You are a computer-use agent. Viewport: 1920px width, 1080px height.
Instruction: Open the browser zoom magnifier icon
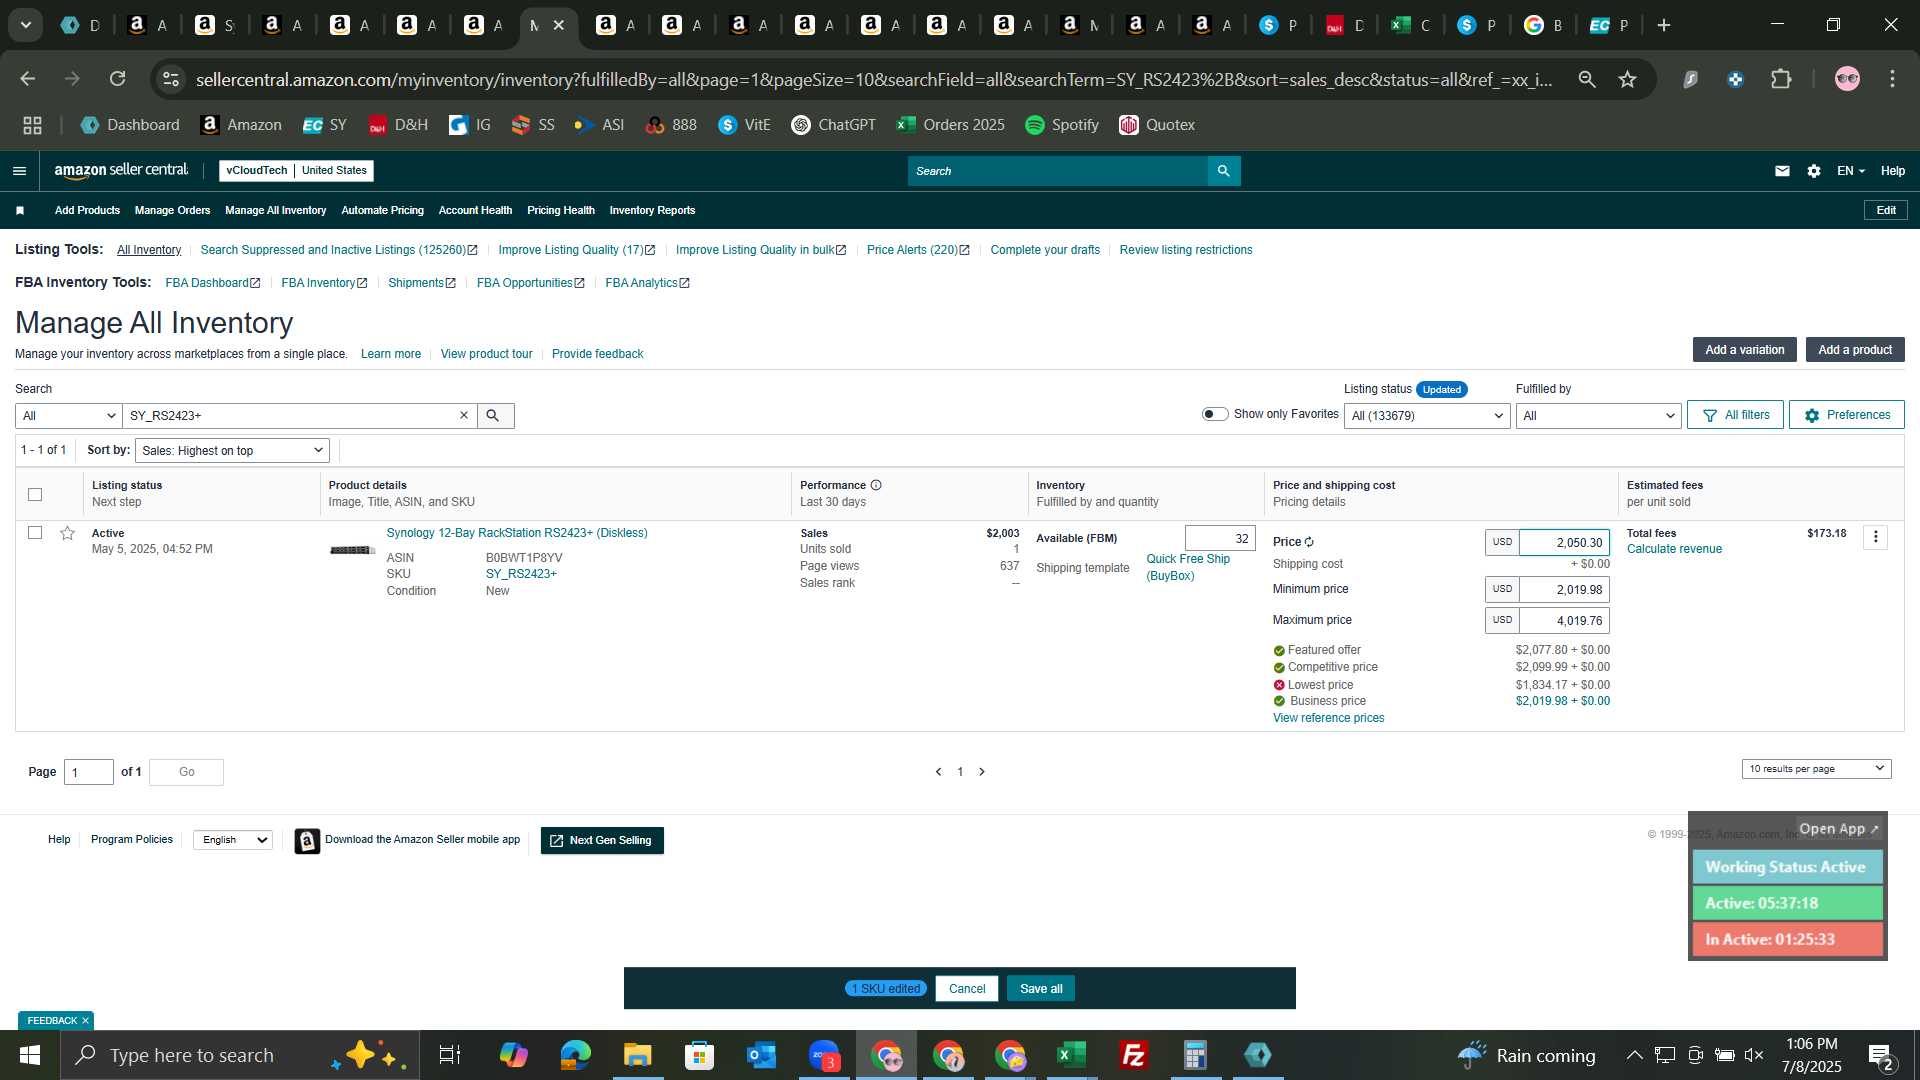point(1587,79)
